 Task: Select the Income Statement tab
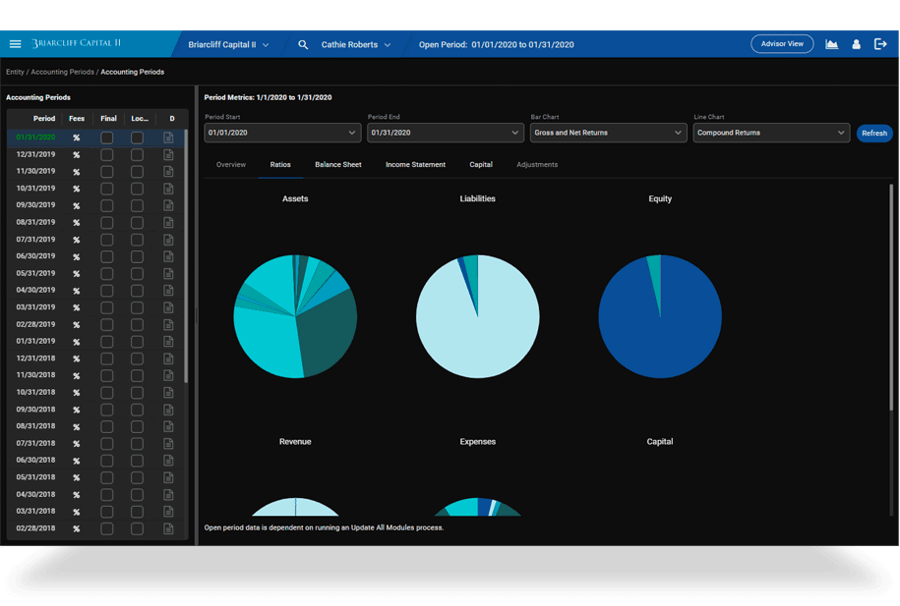pos(415,164)
